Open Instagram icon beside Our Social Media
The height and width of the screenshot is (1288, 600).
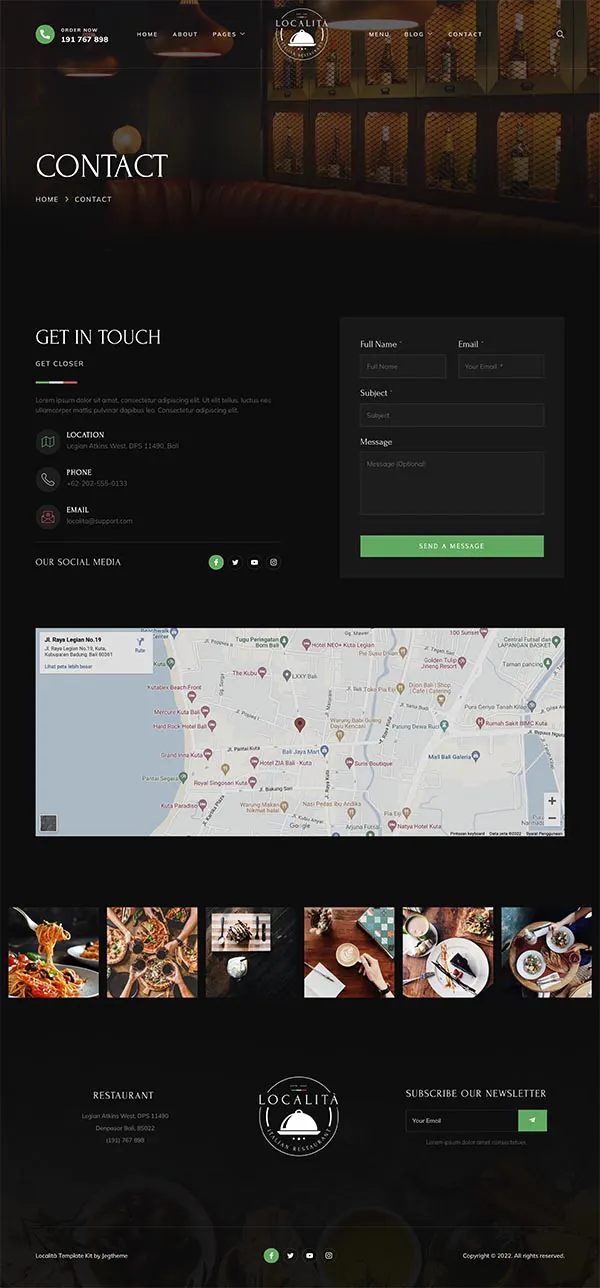pyautogui.click(x=274, y=562)
